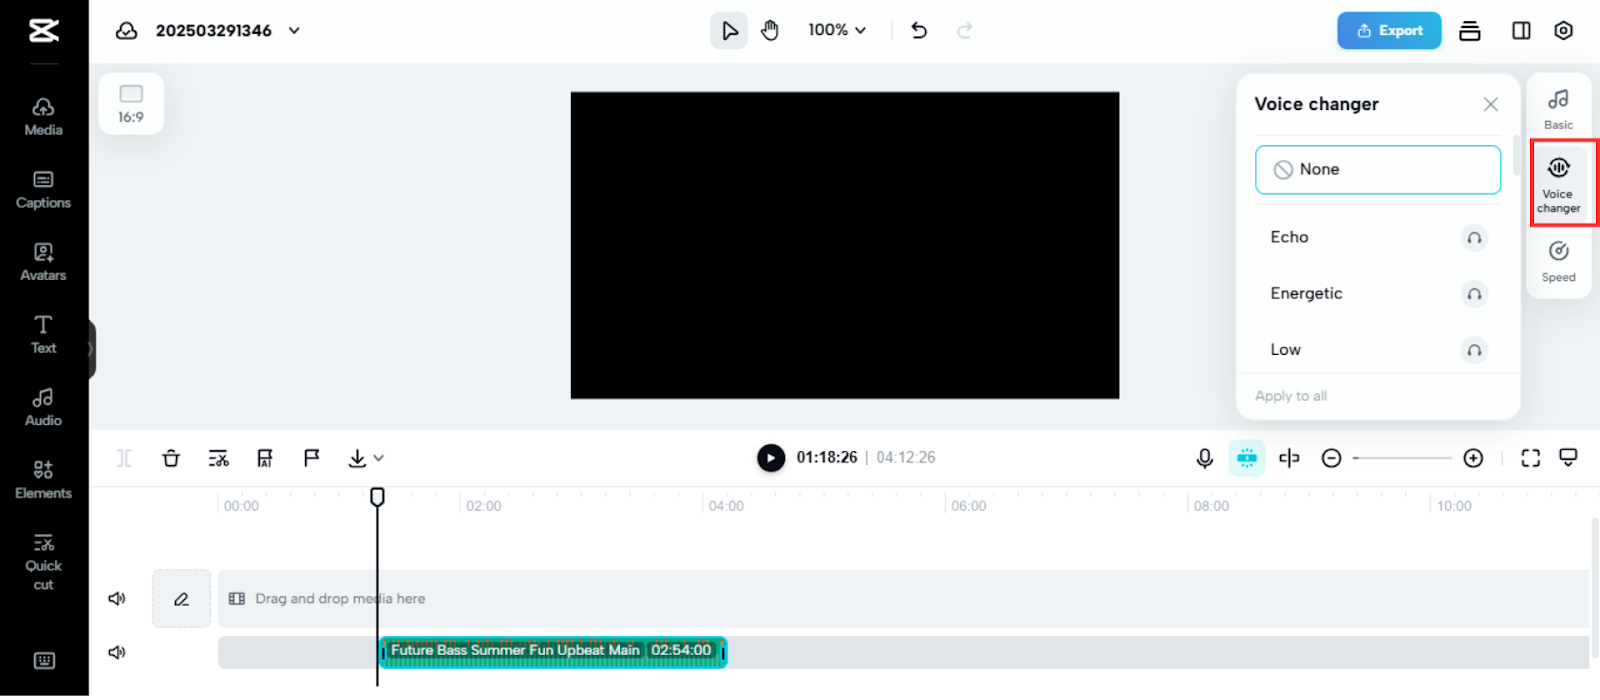Click the cloud save status icon
The width and height of the screenshot is (1600, 700).
point(127,31)
